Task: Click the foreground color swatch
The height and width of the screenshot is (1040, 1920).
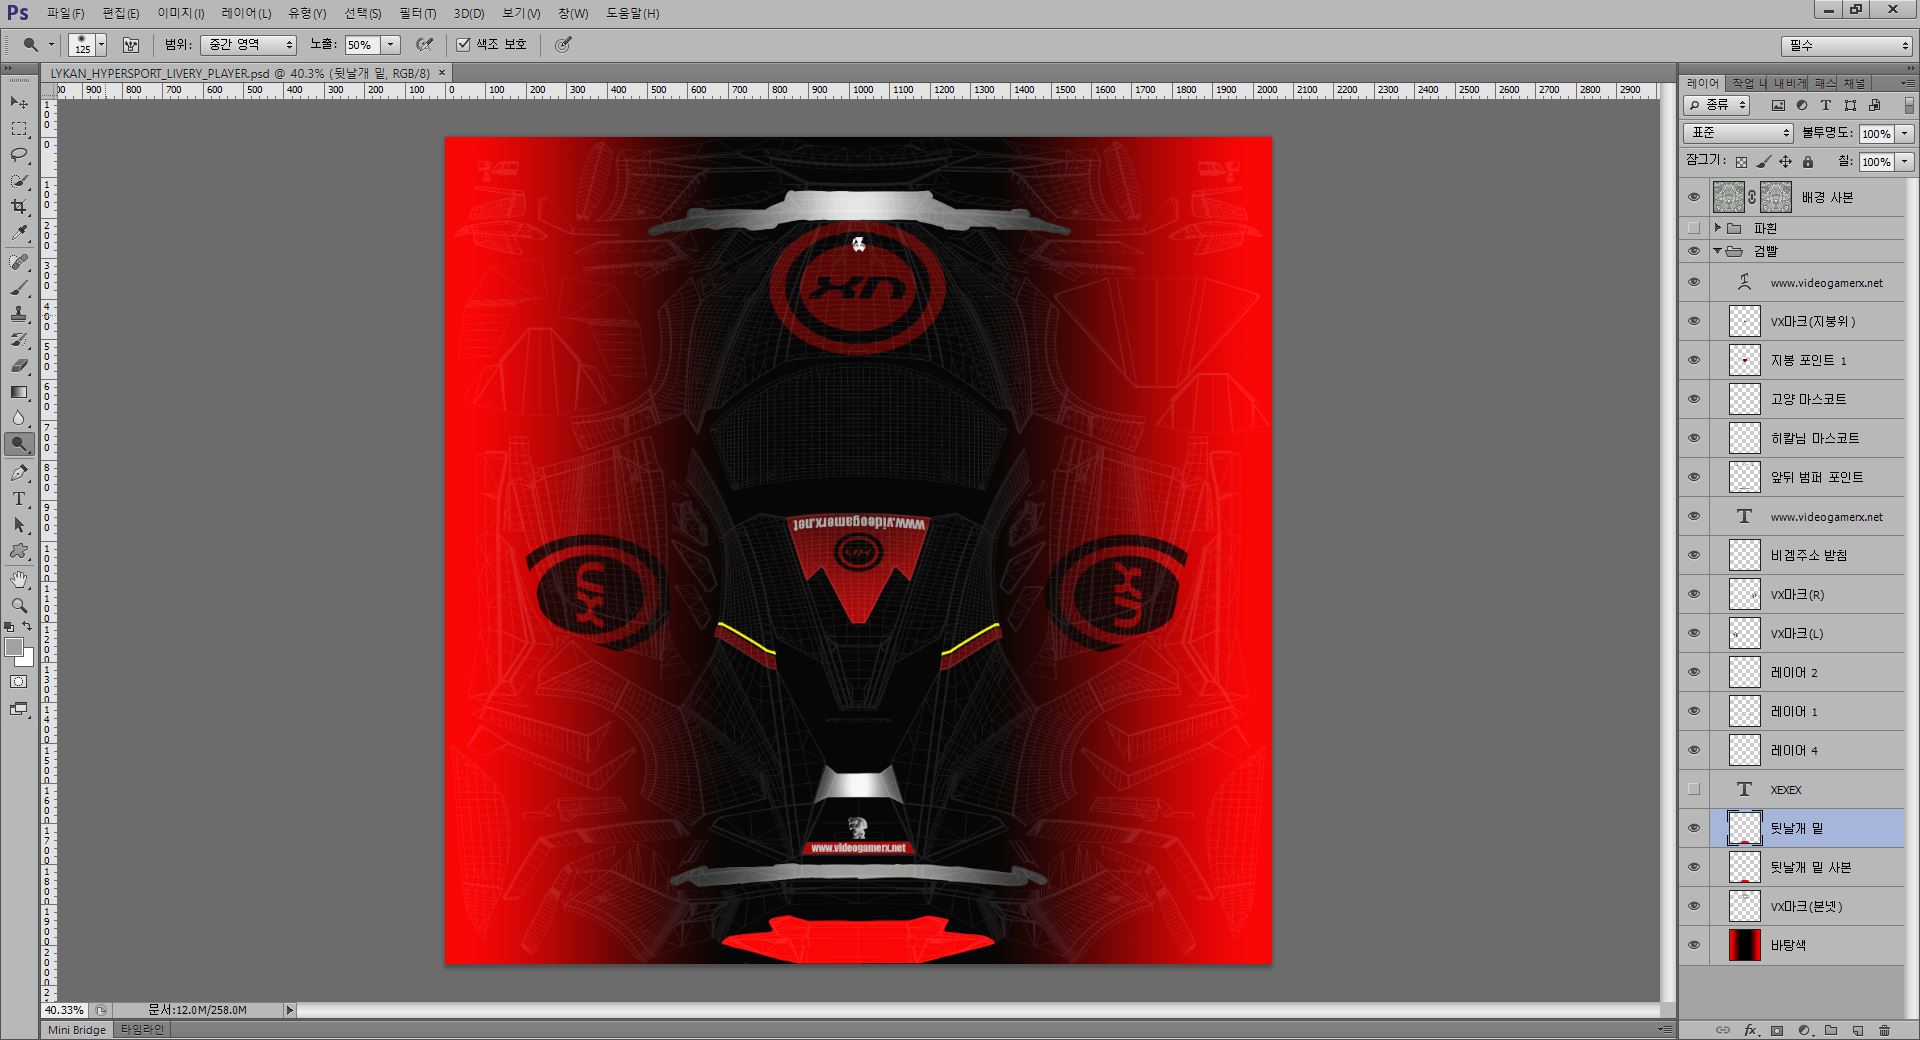Action: click(x=14, y=648)
